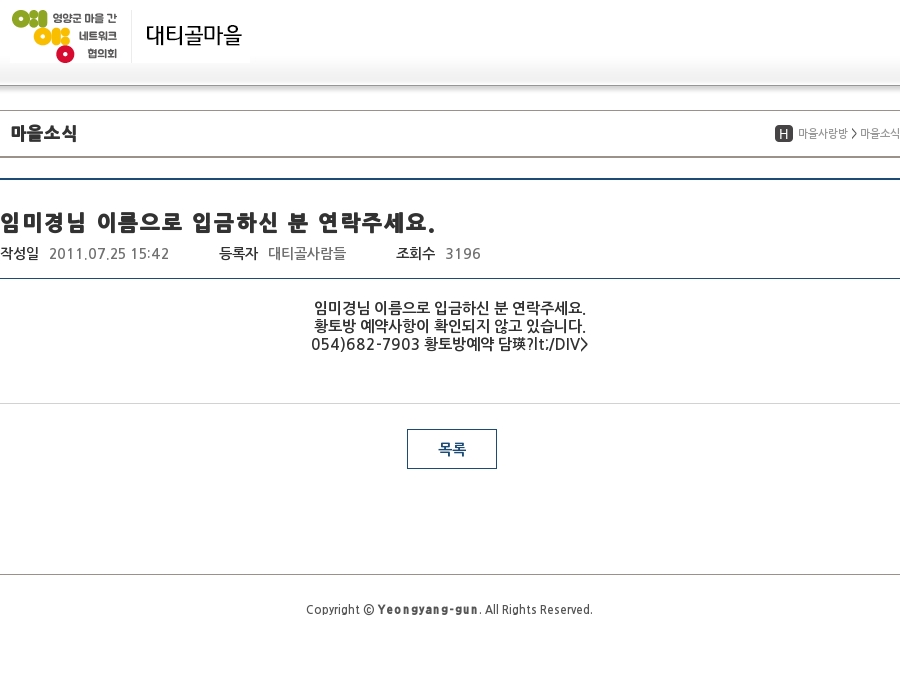900x675 pixels.
Task: Click the 마을소식 section heading
Action: coord(44,133)
